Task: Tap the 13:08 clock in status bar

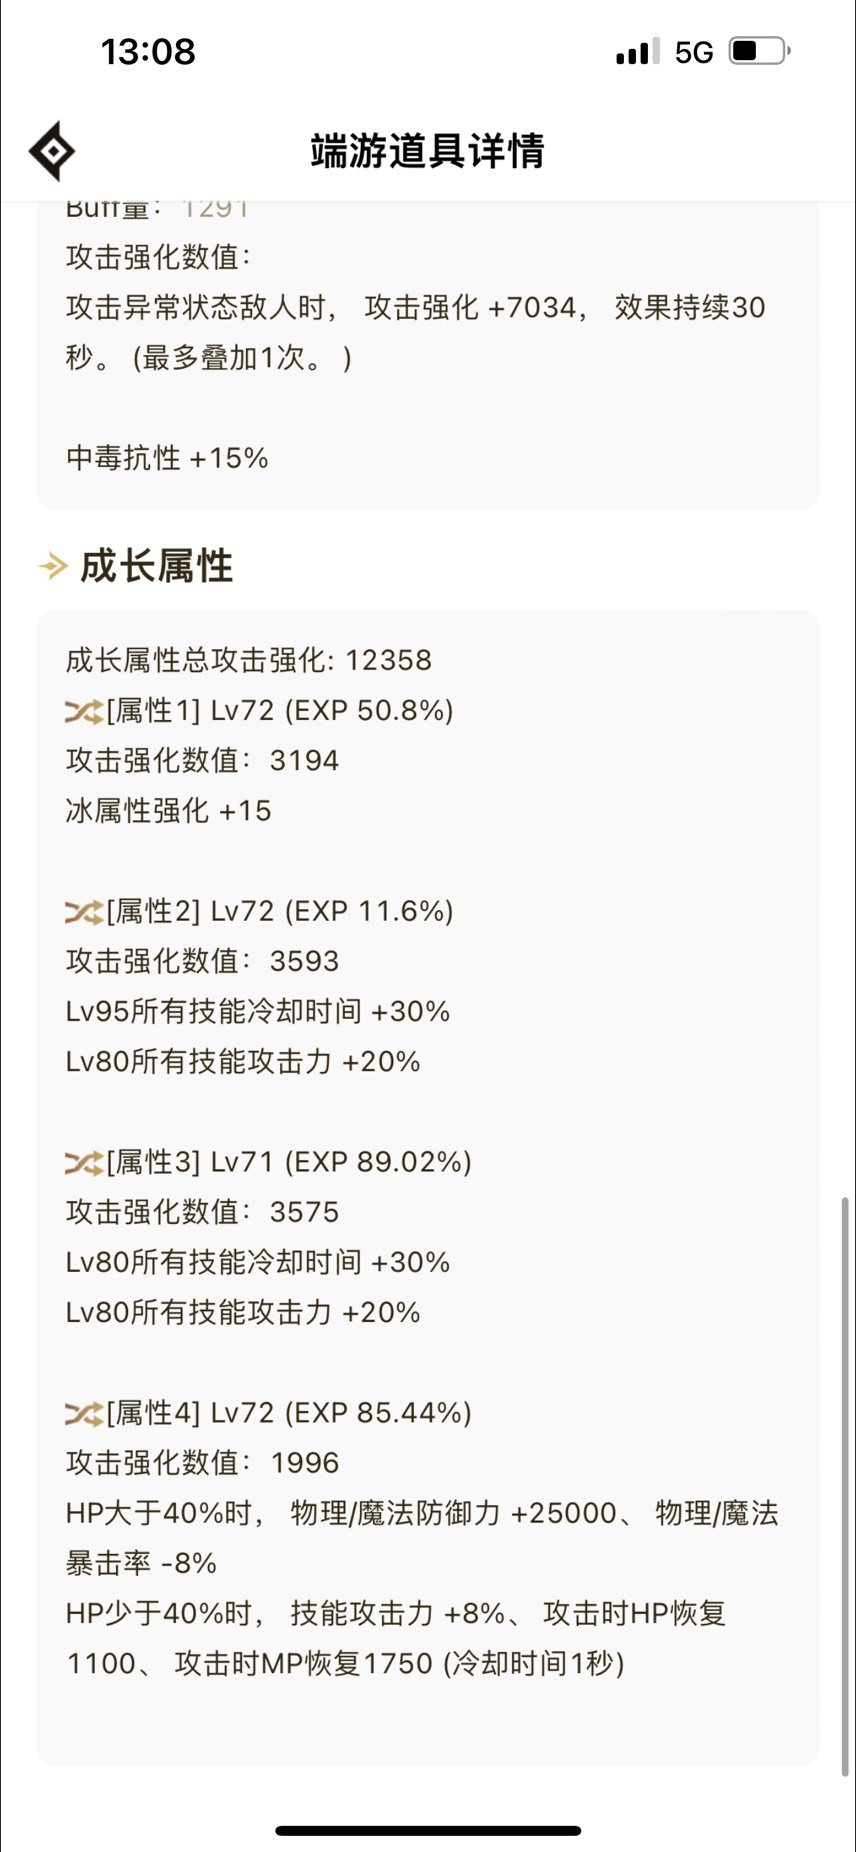Action: point(148,52)
